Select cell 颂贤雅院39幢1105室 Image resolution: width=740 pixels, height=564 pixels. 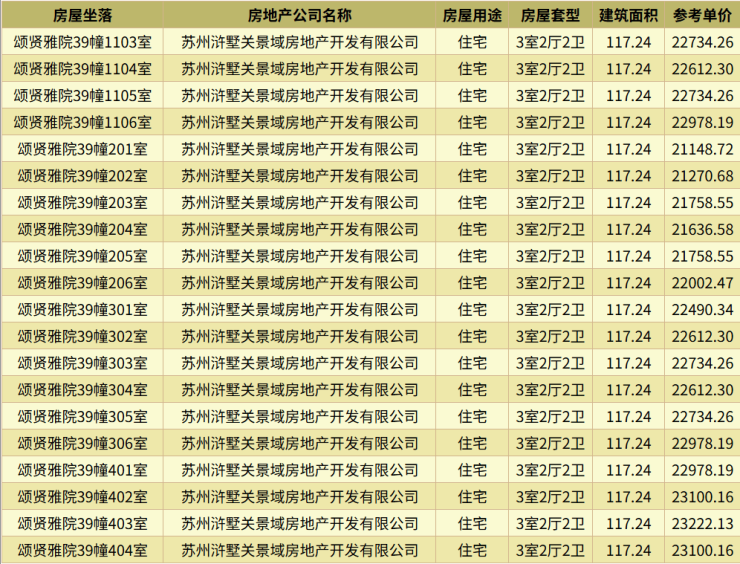coord(83,96)
